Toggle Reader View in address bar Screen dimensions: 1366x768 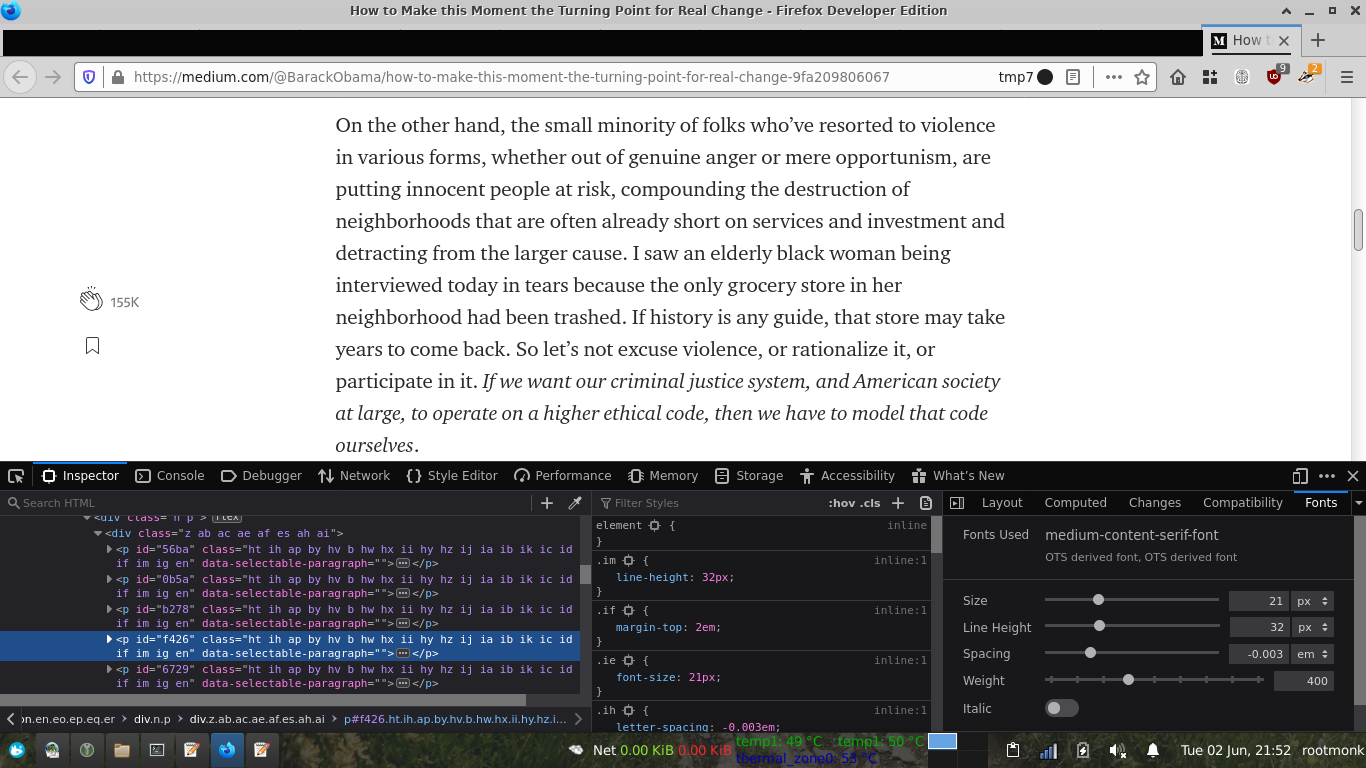tap(1073, 77)
